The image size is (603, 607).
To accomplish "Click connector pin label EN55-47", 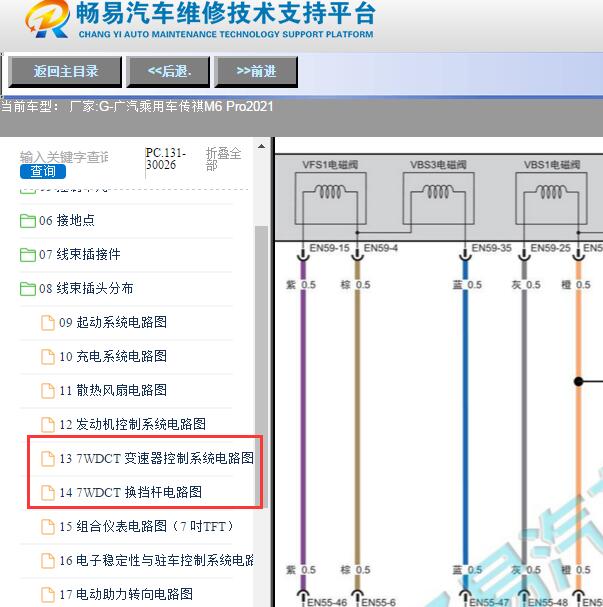I will click(489, 602).
